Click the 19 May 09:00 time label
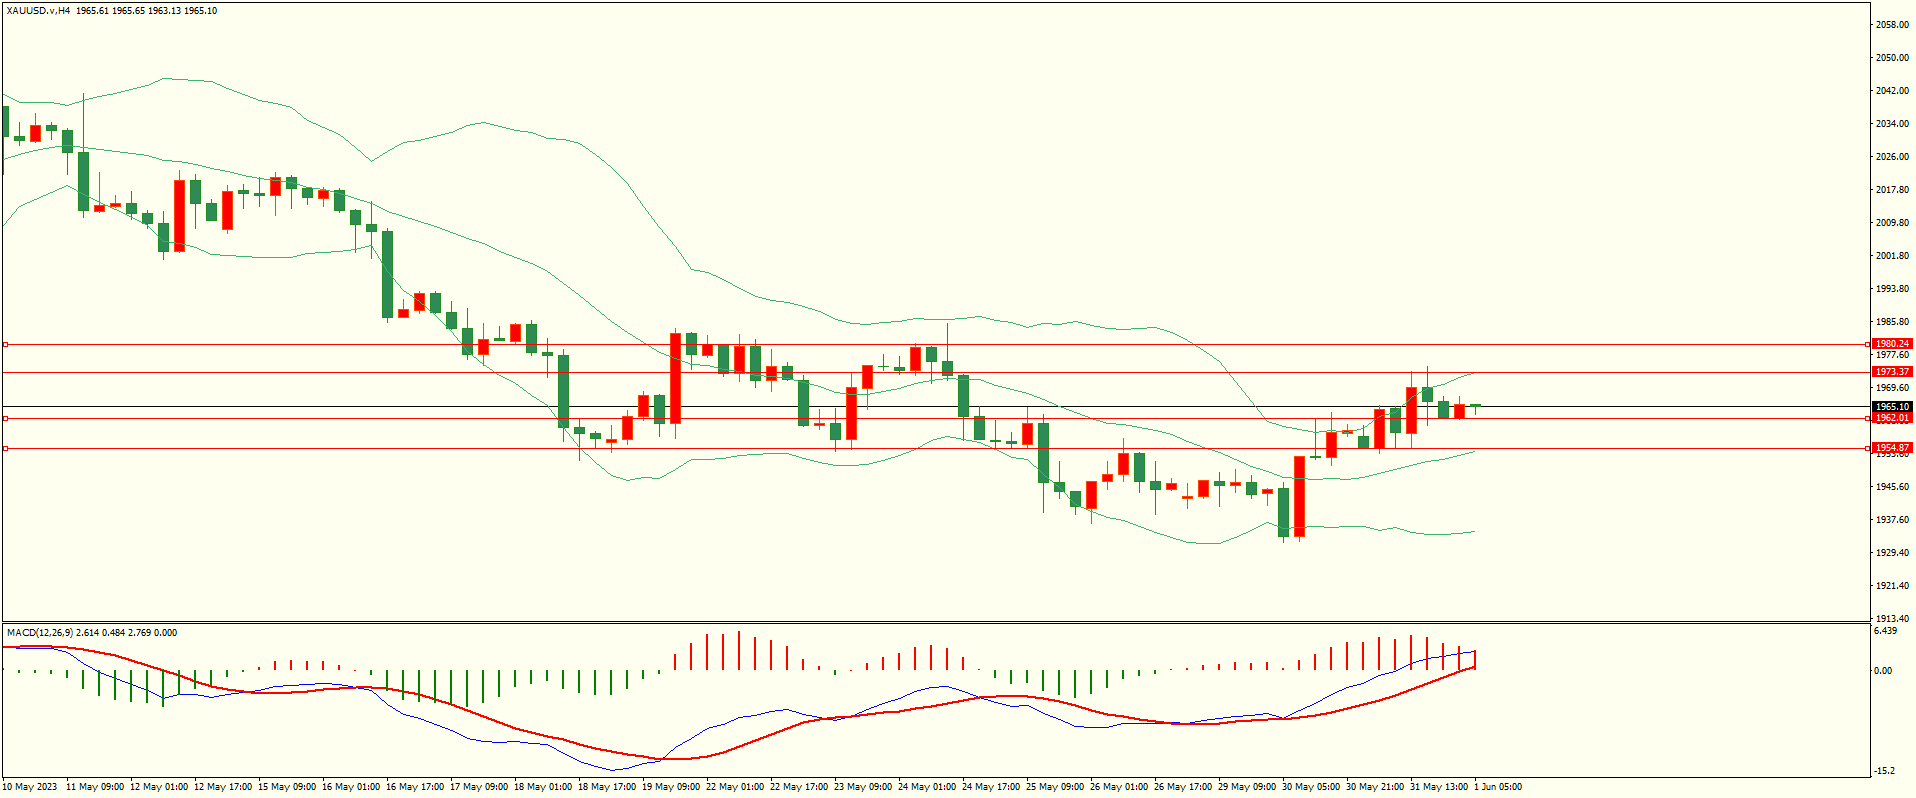The image size is (1916, 798). (670, 787)
